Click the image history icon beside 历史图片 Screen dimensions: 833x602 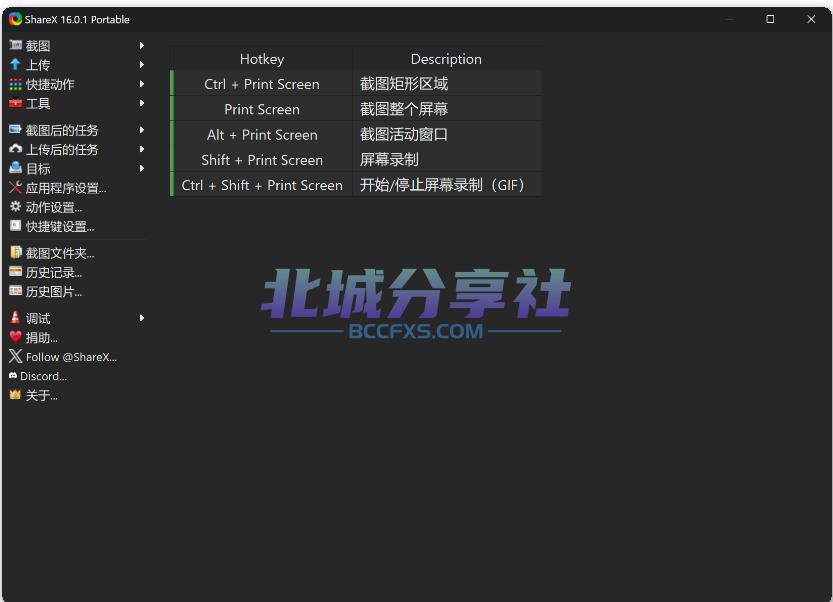point(15,291)
